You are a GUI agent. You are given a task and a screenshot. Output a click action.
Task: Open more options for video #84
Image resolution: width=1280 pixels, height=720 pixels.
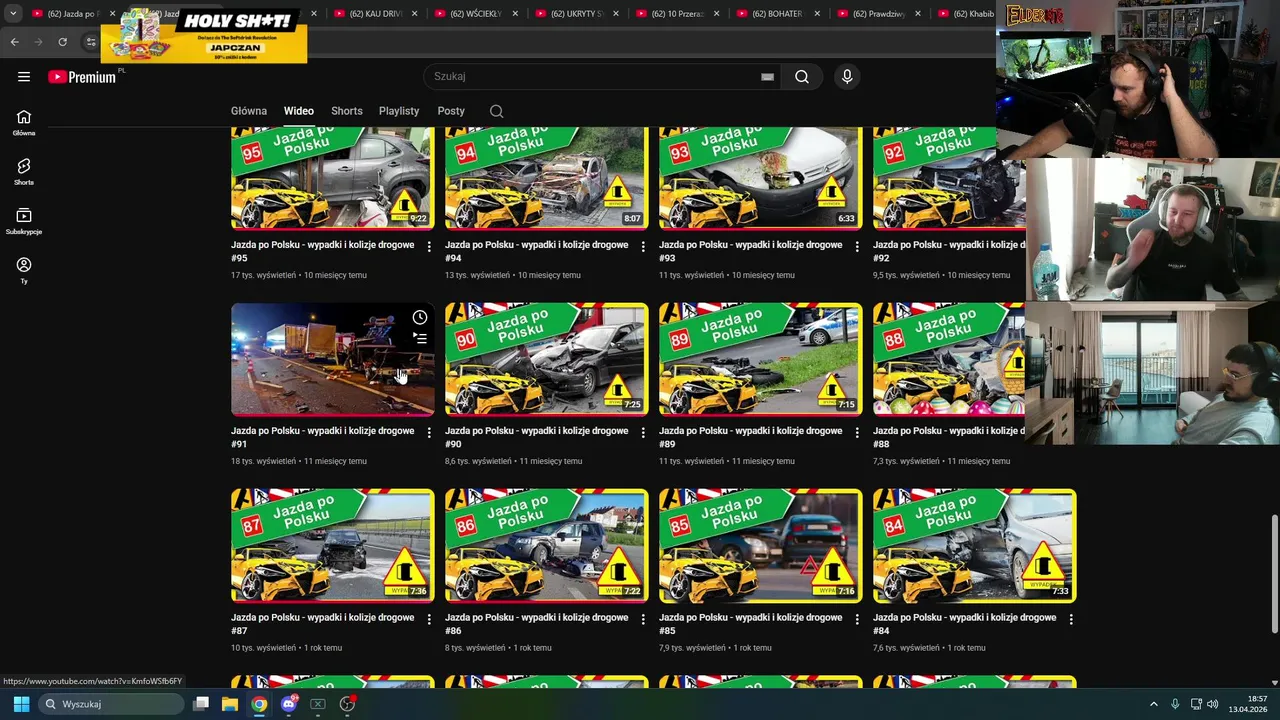tap(1071, 619)
